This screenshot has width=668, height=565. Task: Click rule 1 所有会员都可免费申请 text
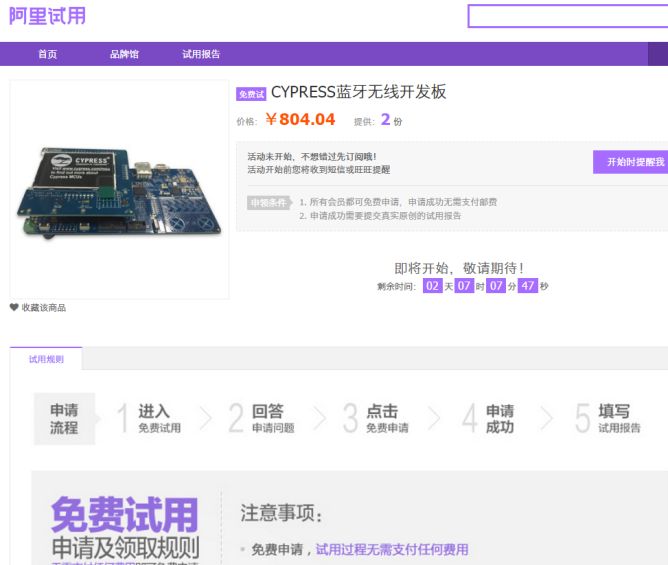[x=398, y=202]
